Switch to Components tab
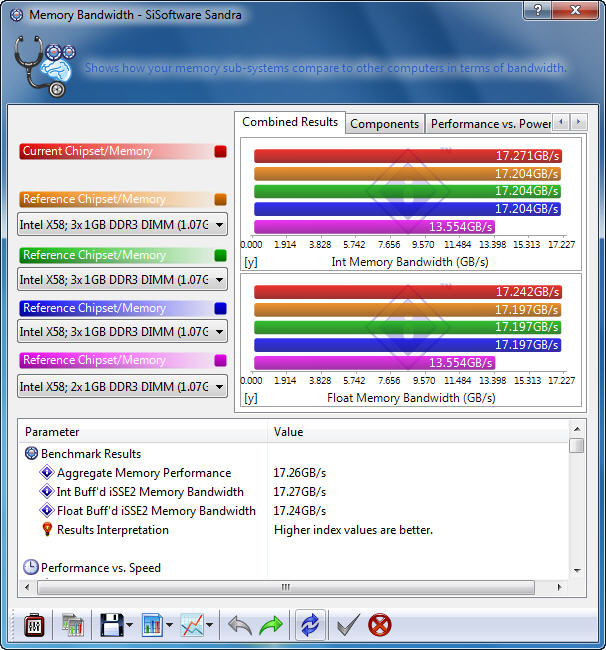 [x=385, y=124]
